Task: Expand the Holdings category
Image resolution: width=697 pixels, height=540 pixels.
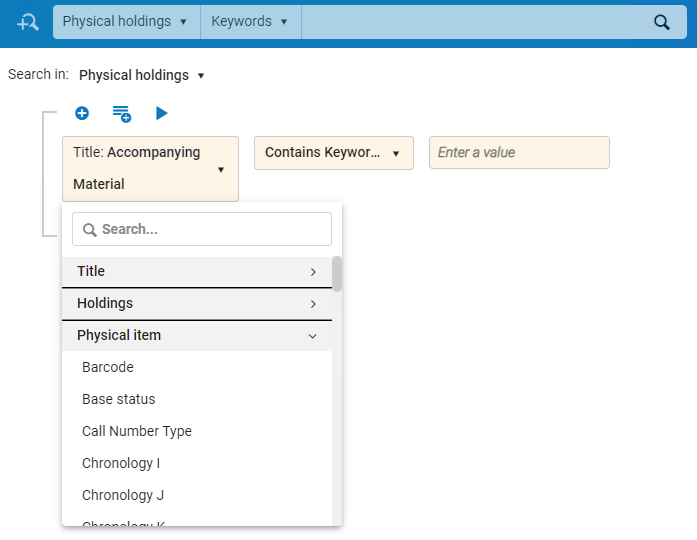Action: tap(197, 304)
